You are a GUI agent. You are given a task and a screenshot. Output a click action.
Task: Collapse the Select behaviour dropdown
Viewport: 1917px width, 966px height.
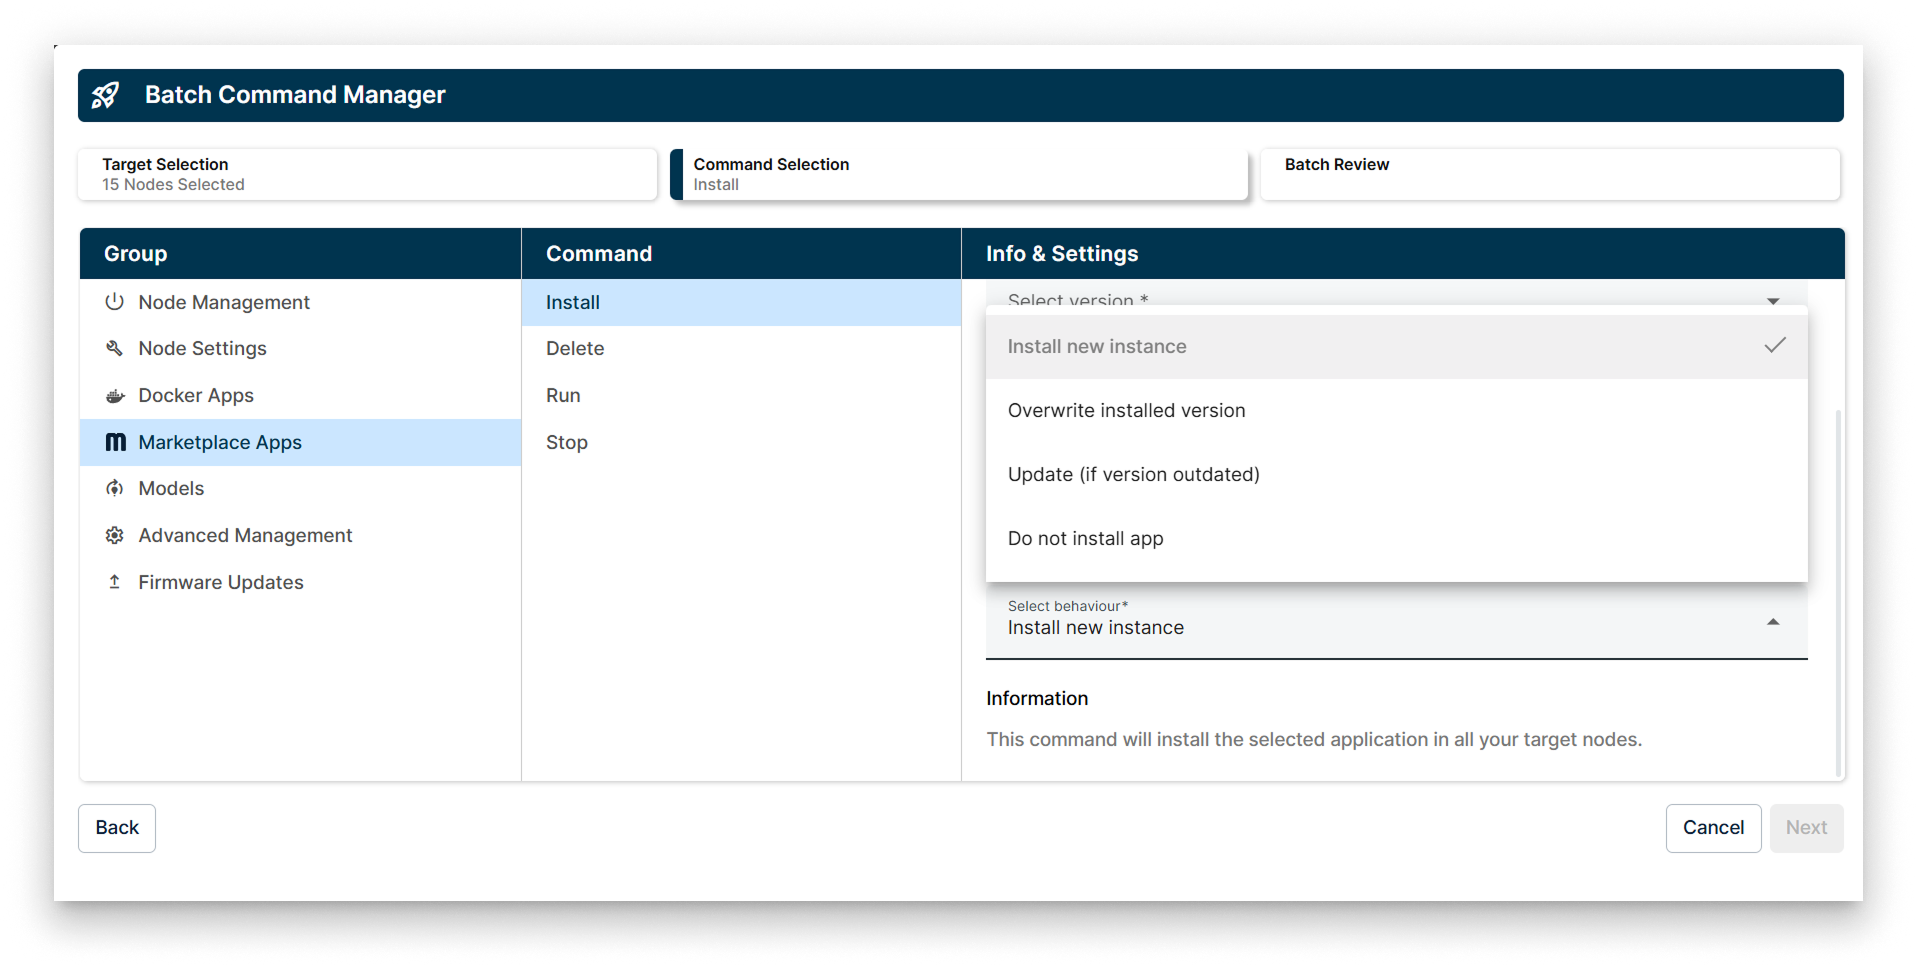pyautogui.click(x=1773, y=620)
